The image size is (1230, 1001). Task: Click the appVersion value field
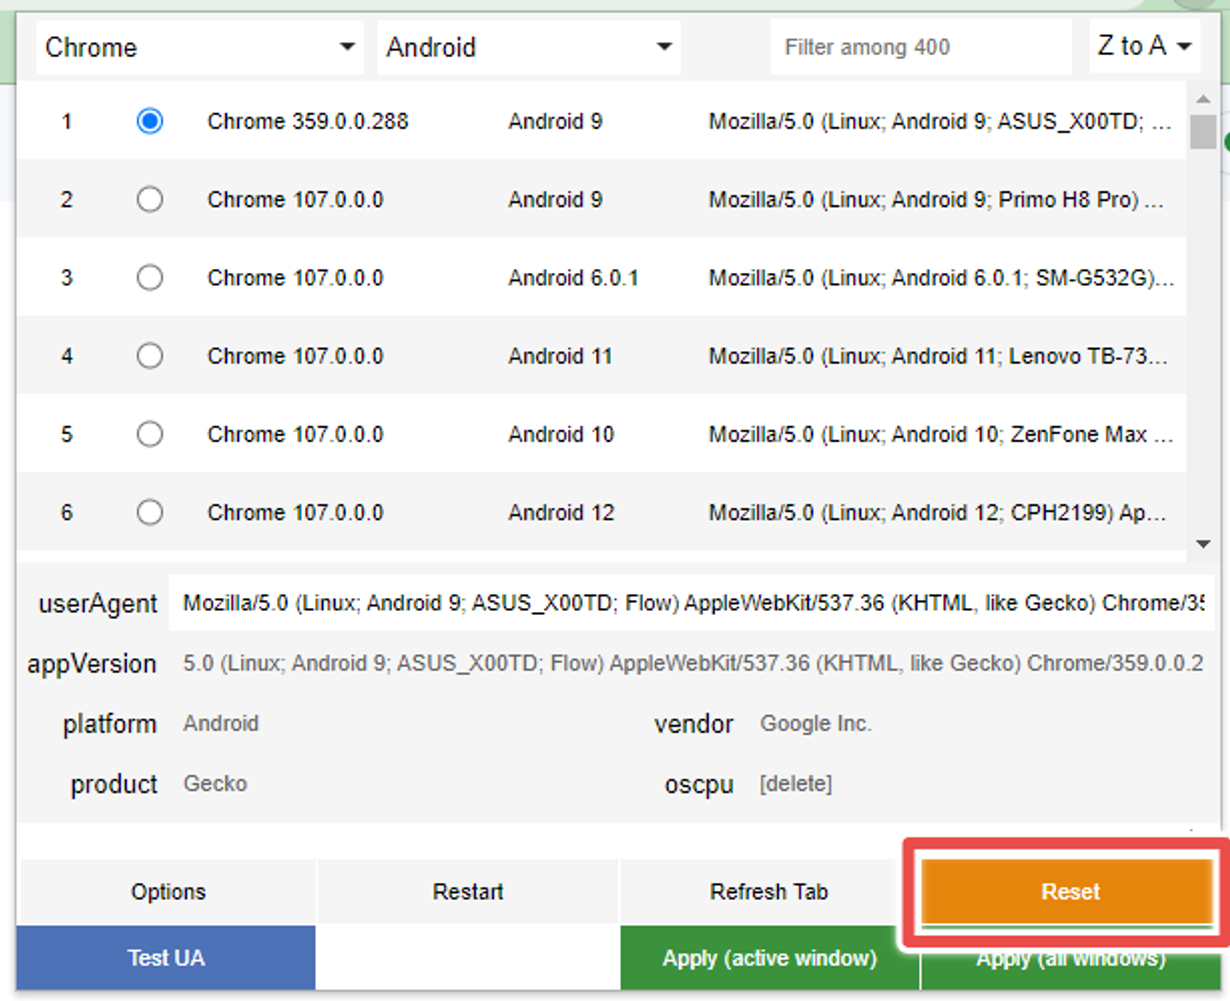pos(691,663)
